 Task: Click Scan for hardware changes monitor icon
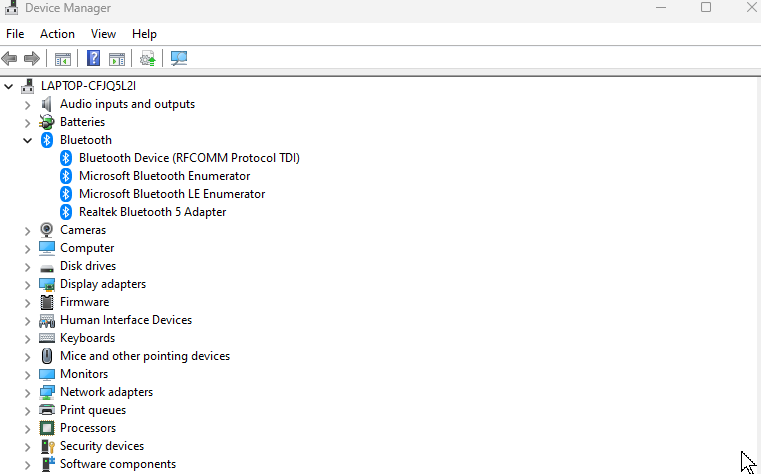pyautogui.click(x=179, y=58)
